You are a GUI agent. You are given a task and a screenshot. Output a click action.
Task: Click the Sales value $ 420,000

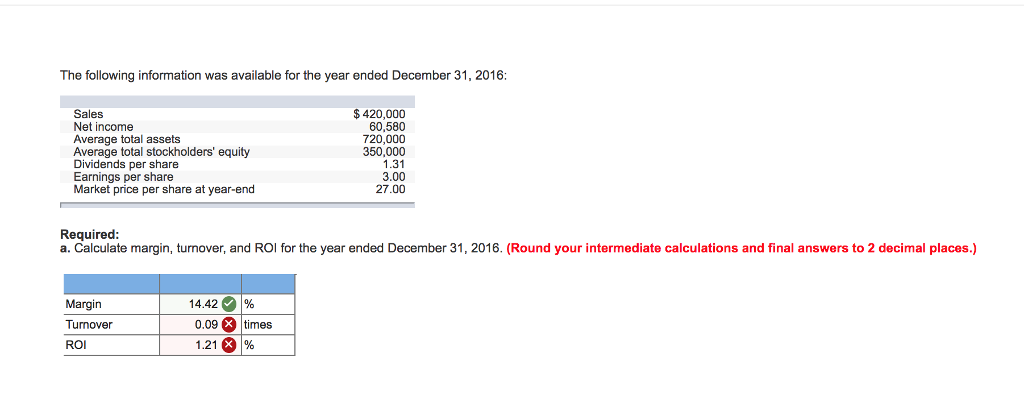[379, 114]
